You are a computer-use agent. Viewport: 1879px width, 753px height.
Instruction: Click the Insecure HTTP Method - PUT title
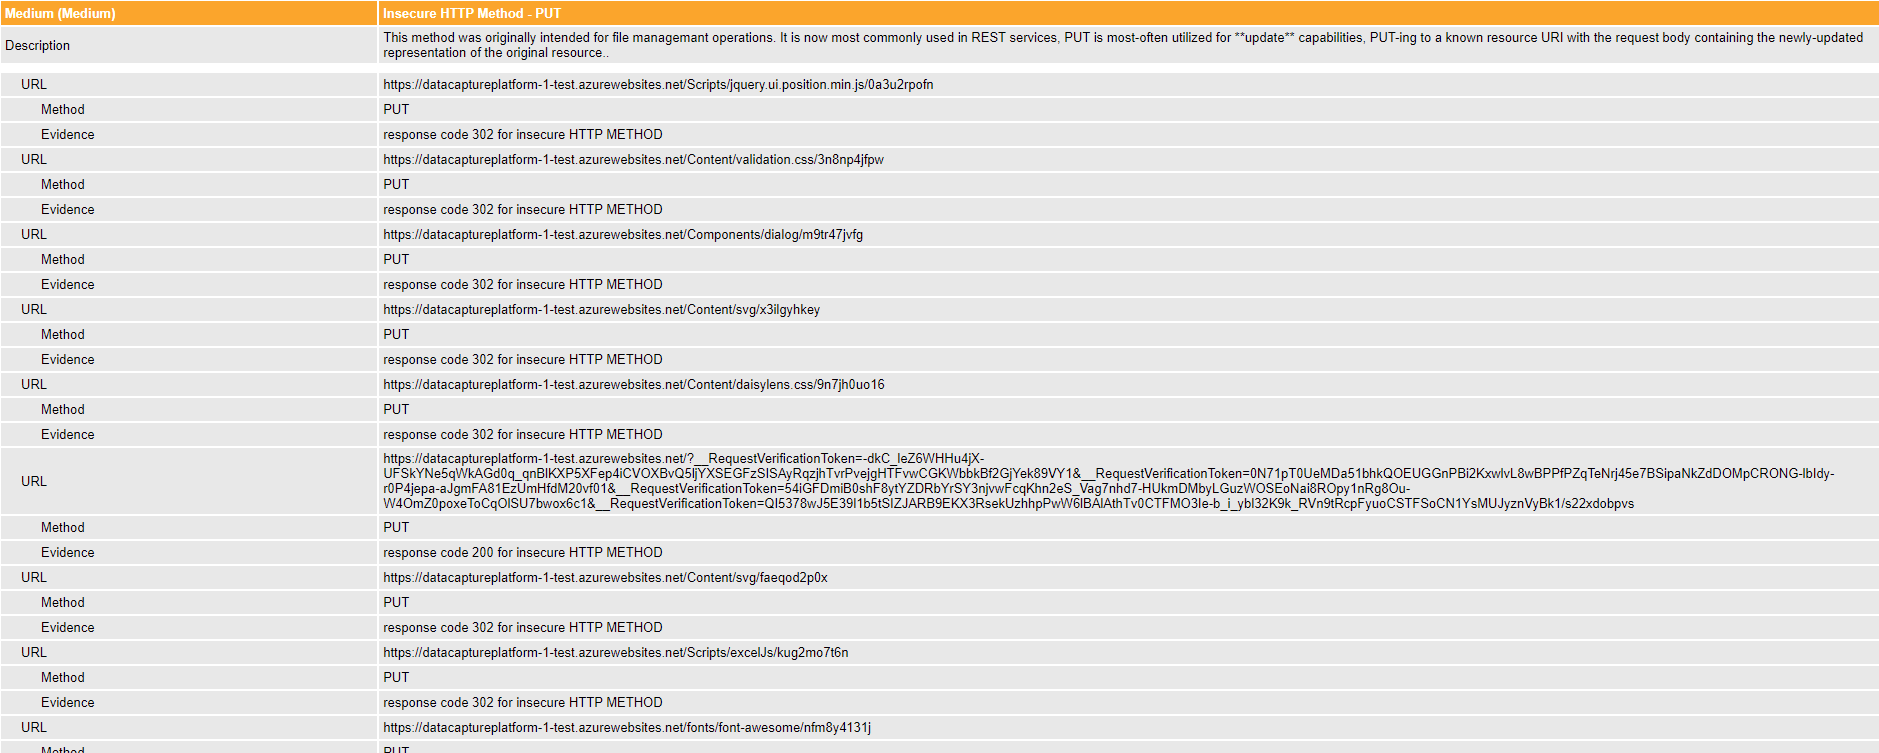[x=472, y=14]
